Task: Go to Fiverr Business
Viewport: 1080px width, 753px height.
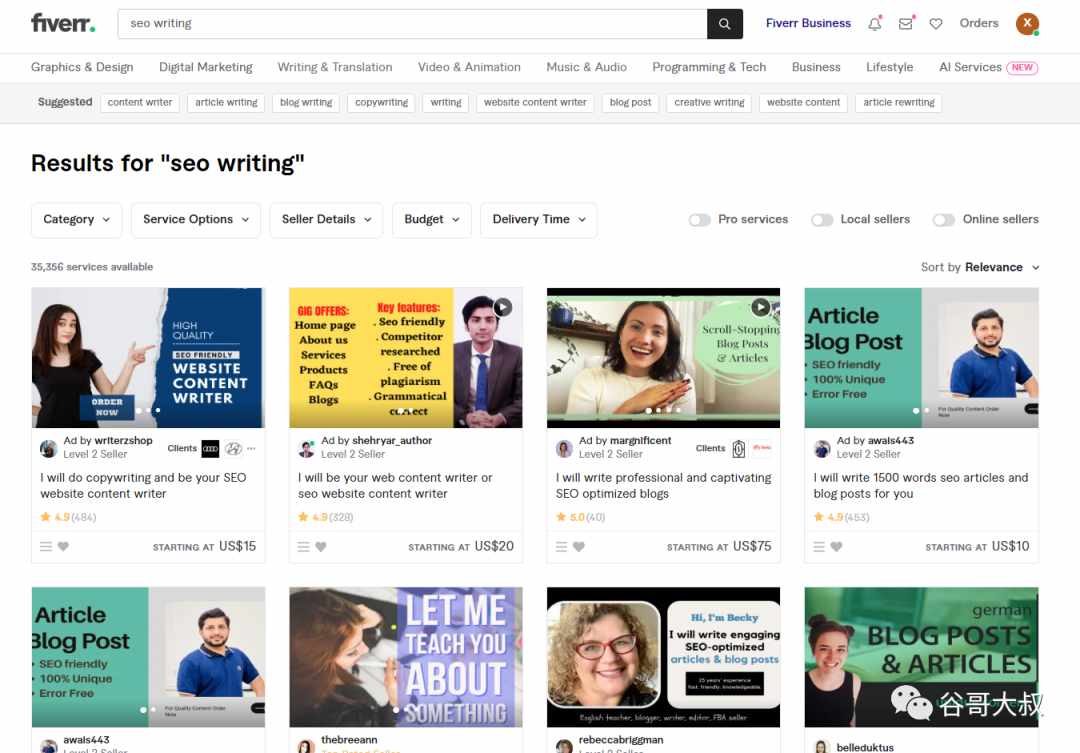Action: [808, 23]
